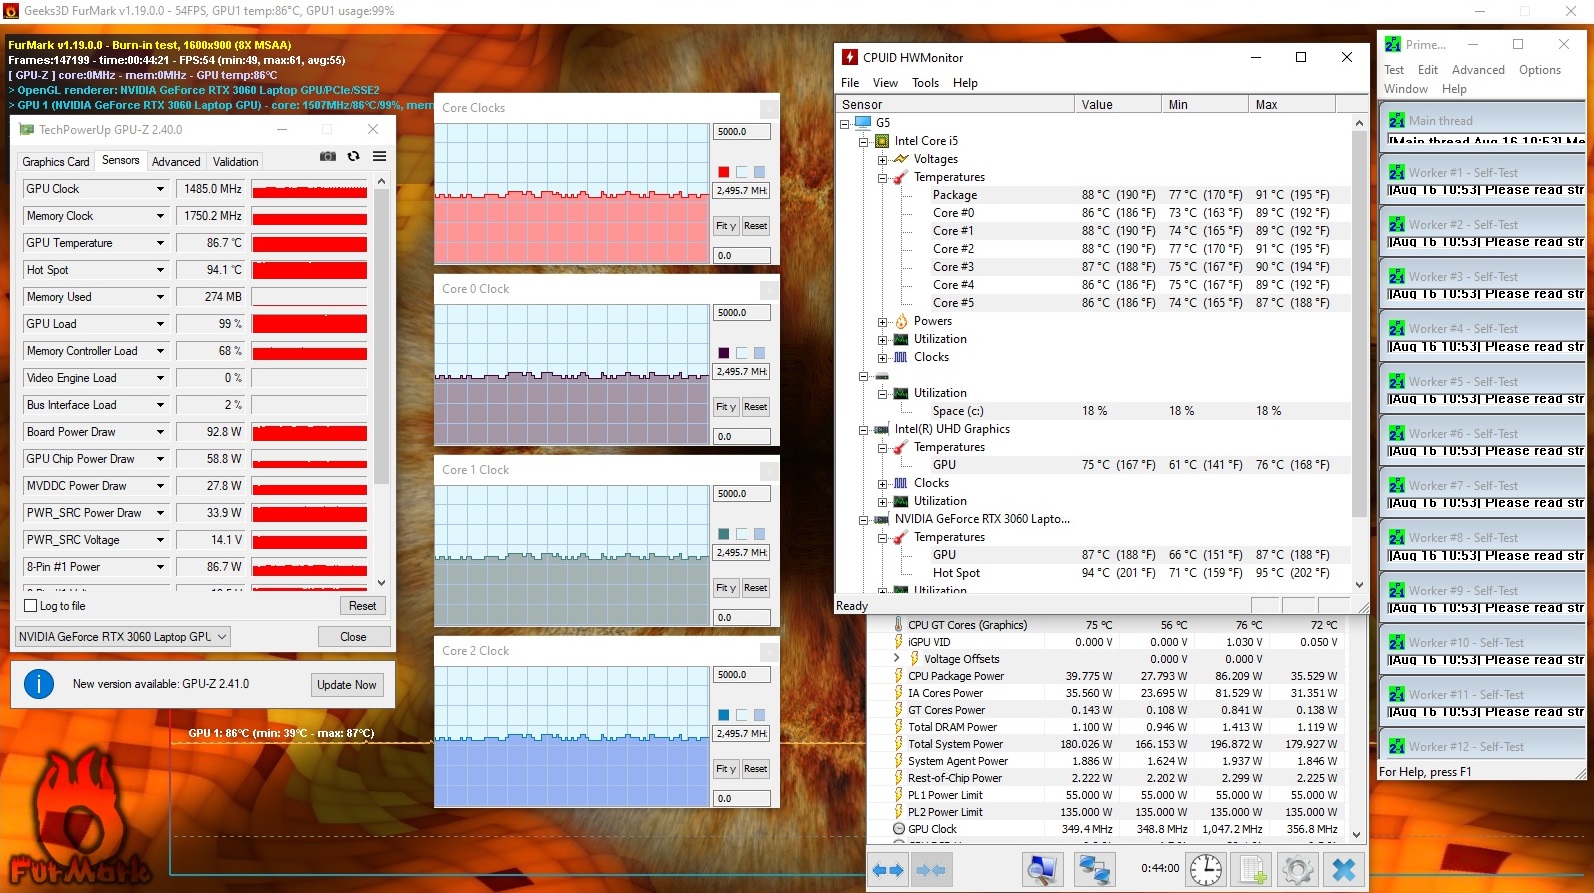Click the expand arrows icon in HWiNFO toolbar

[887, 871]
